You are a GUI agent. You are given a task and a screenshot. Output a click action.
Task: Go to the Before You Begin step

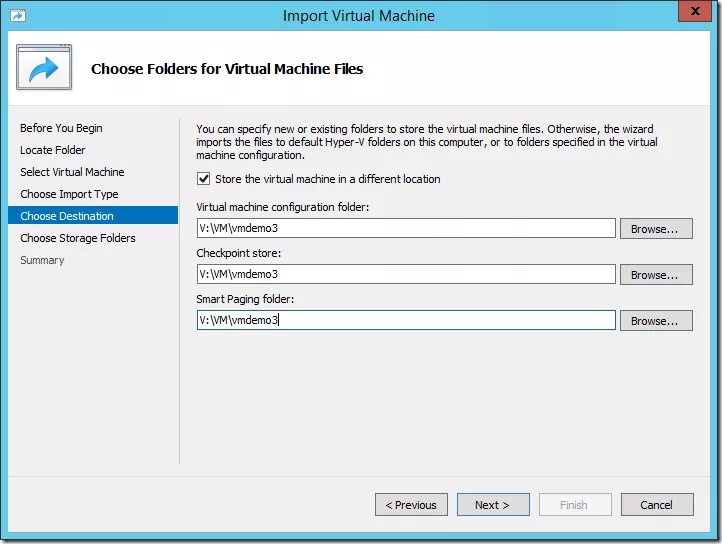(61, 128)
